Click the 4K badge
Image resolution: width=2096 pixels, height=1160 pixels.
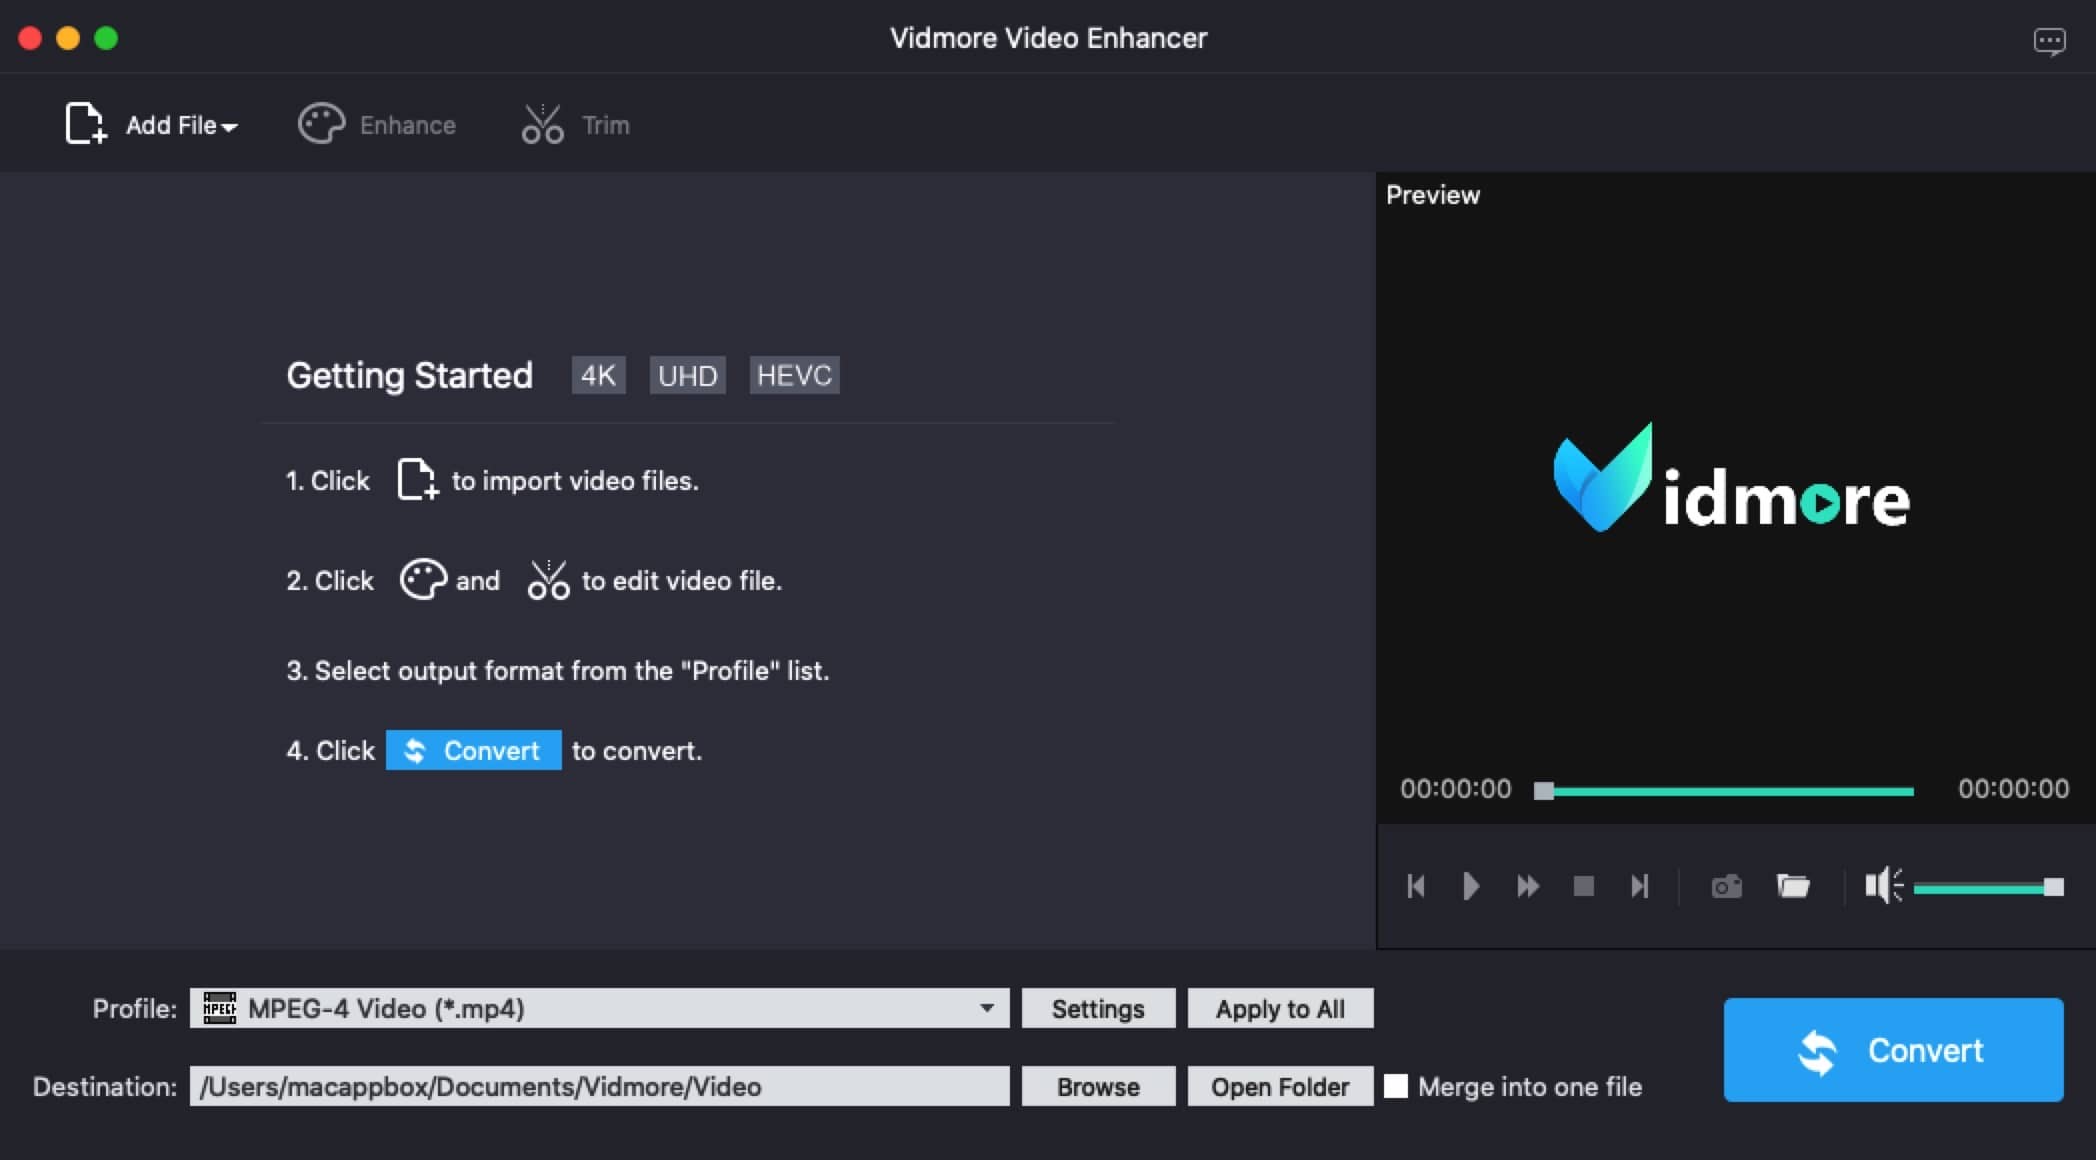coord(598,375)
